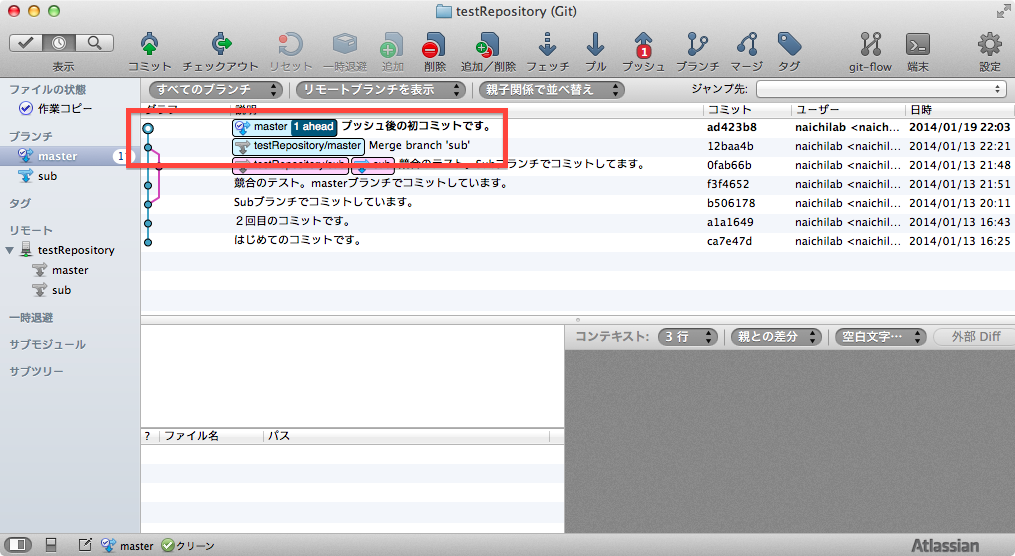The width and height of the screenshot is (1015, 556).
Task: Select commit プッシュ後の初コミットです。
Action: 416,126
